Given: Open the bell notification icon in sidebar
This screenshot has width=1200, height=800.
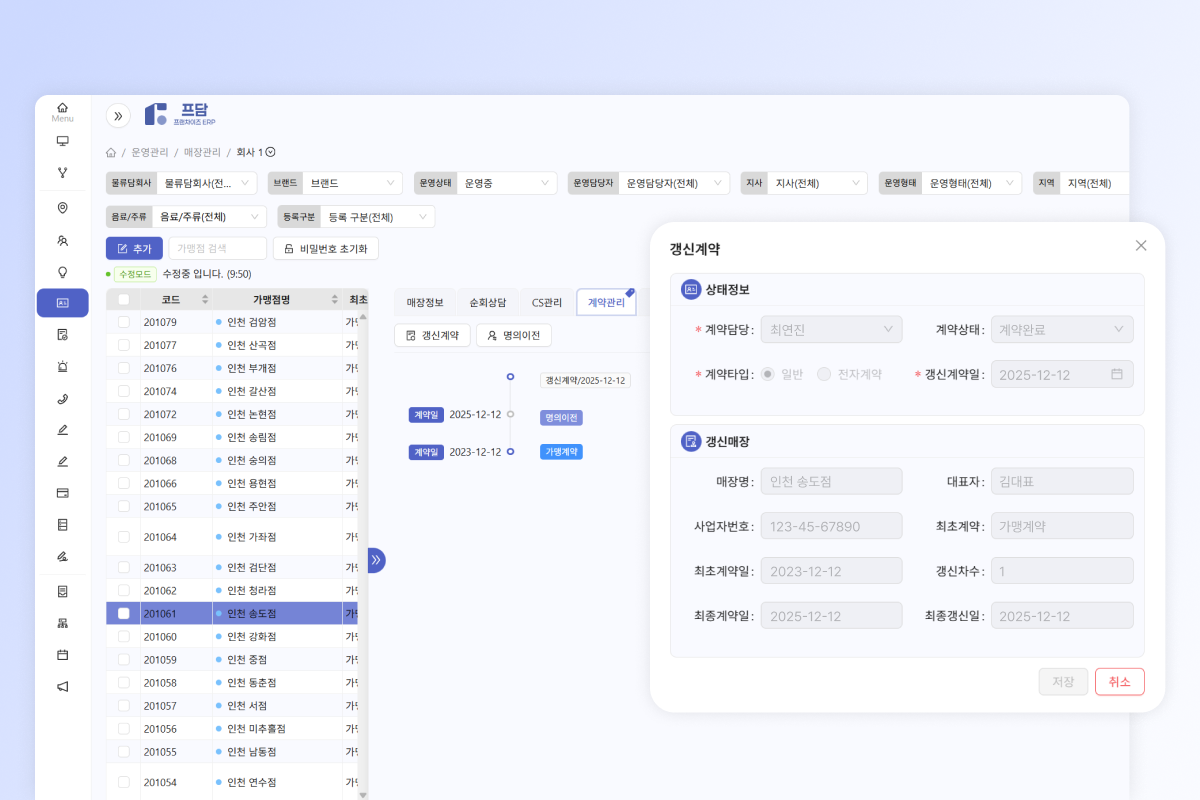Looking at the screenshot, I should (62, 366).
